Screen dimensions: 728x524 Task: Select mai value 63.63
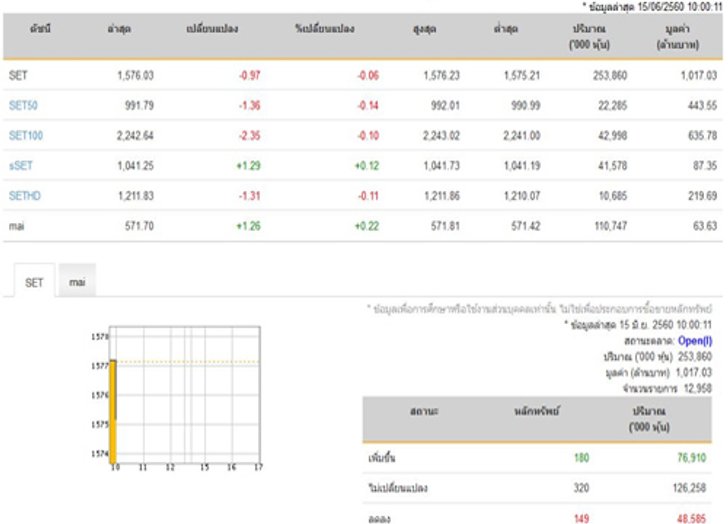[x=705, y=226]
